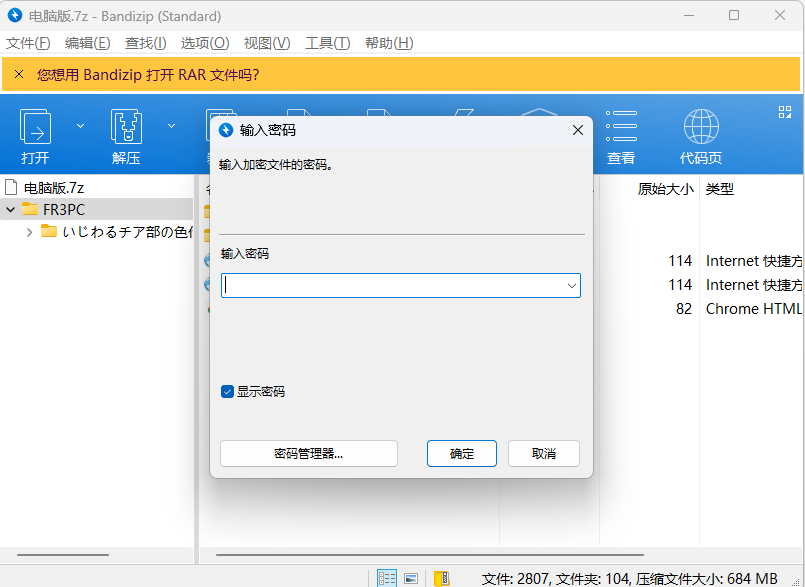Screen dimensions: 805x587
Task: Click the View (查看) toolbar icon
Action: pyautogui.click(x=621, y=128)
